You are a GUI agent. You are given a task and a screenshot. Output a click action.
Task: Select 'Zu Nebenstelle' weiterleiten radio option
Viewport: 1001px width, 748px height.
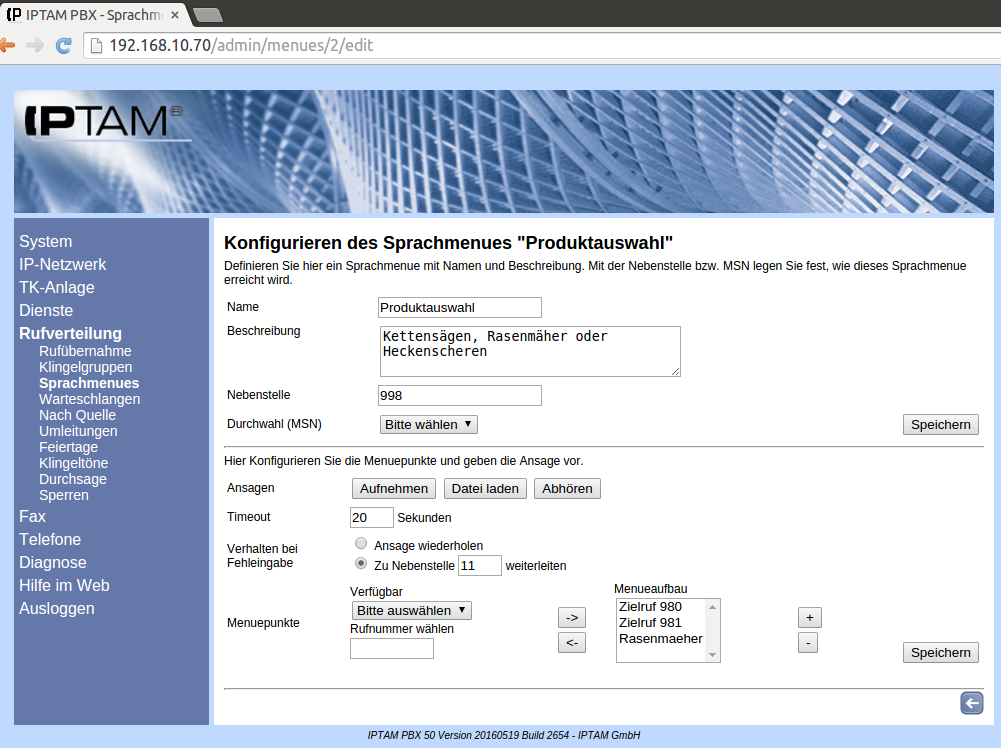pos(361,564)
